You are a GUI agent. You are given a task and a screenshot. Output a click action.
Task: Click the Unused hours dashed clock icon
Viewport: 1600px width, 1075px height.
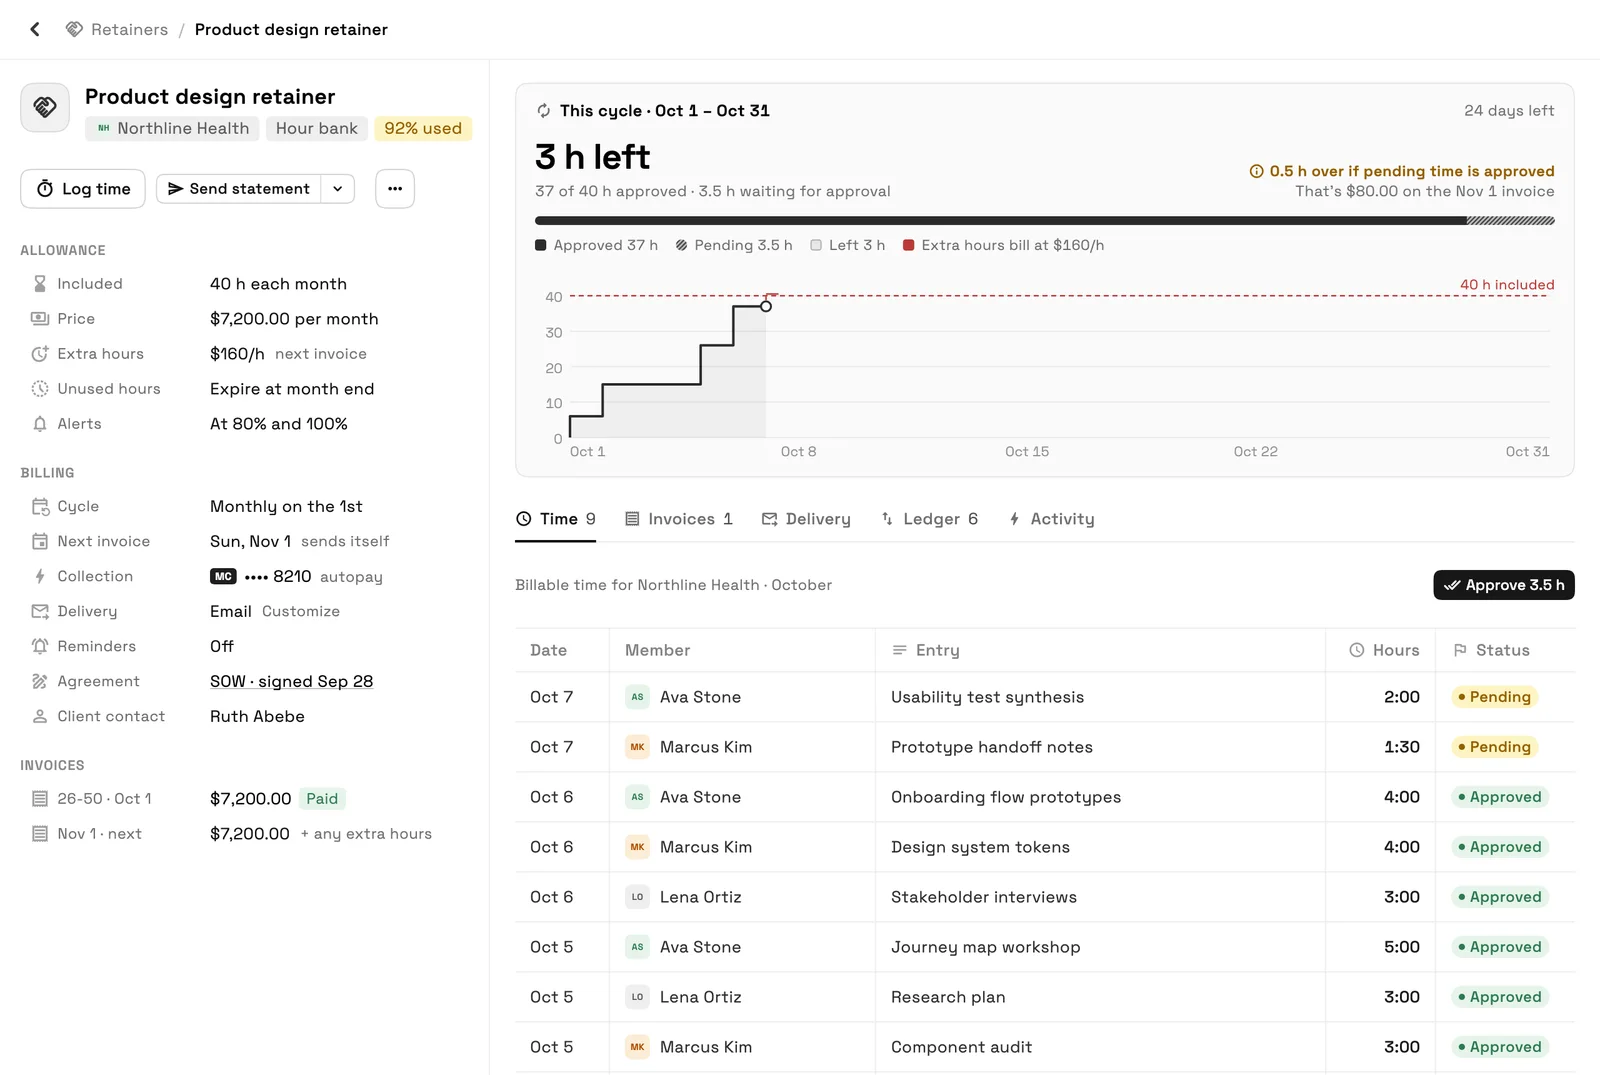[x=40, y=389]
